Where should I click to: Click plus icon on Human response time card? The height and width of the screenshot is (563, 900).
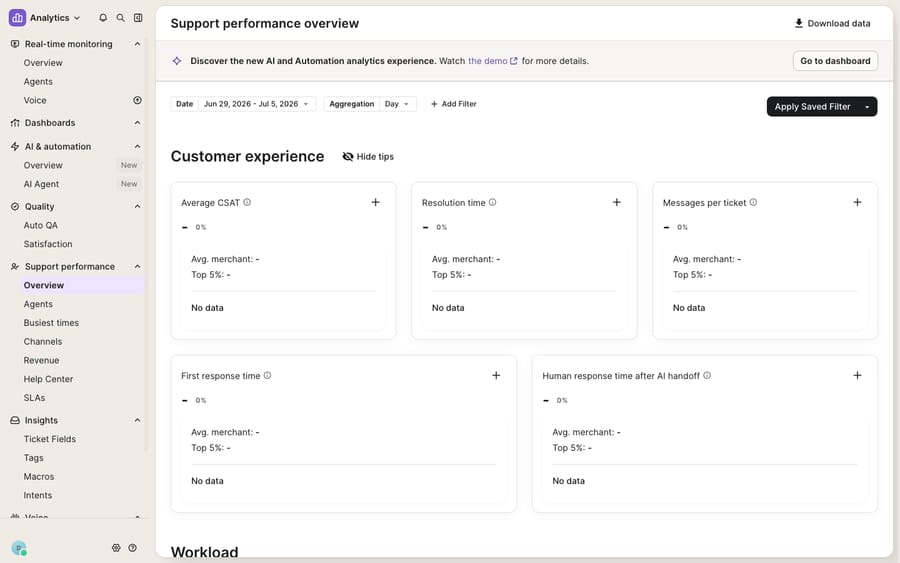pos(857,375)
